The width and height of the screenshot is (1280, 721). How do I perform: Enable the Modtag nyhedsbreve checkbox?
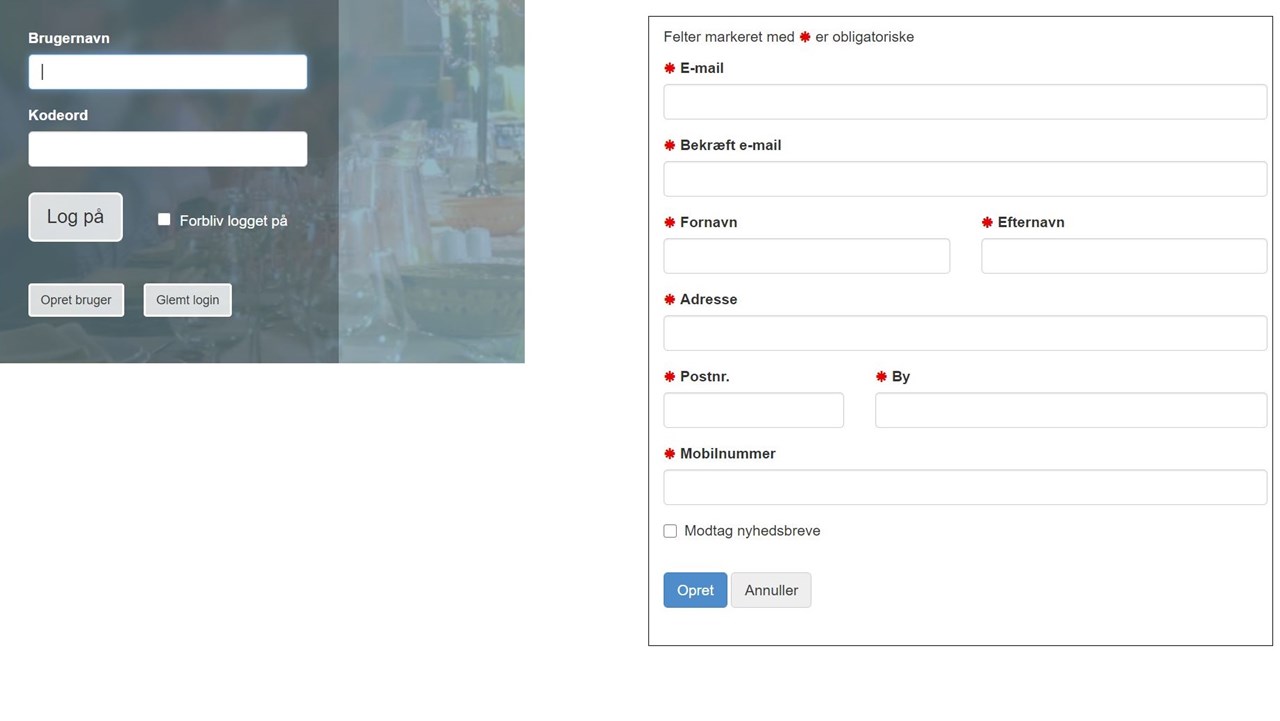[670, 531]
